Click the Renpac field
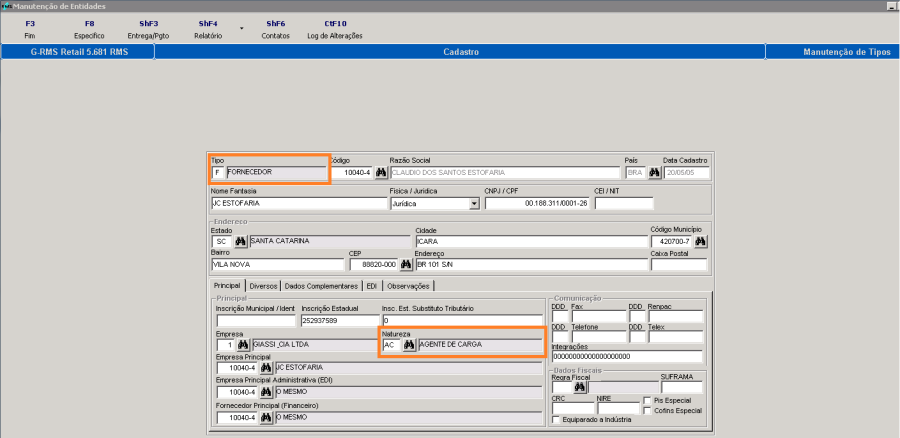 coord(676,317)
